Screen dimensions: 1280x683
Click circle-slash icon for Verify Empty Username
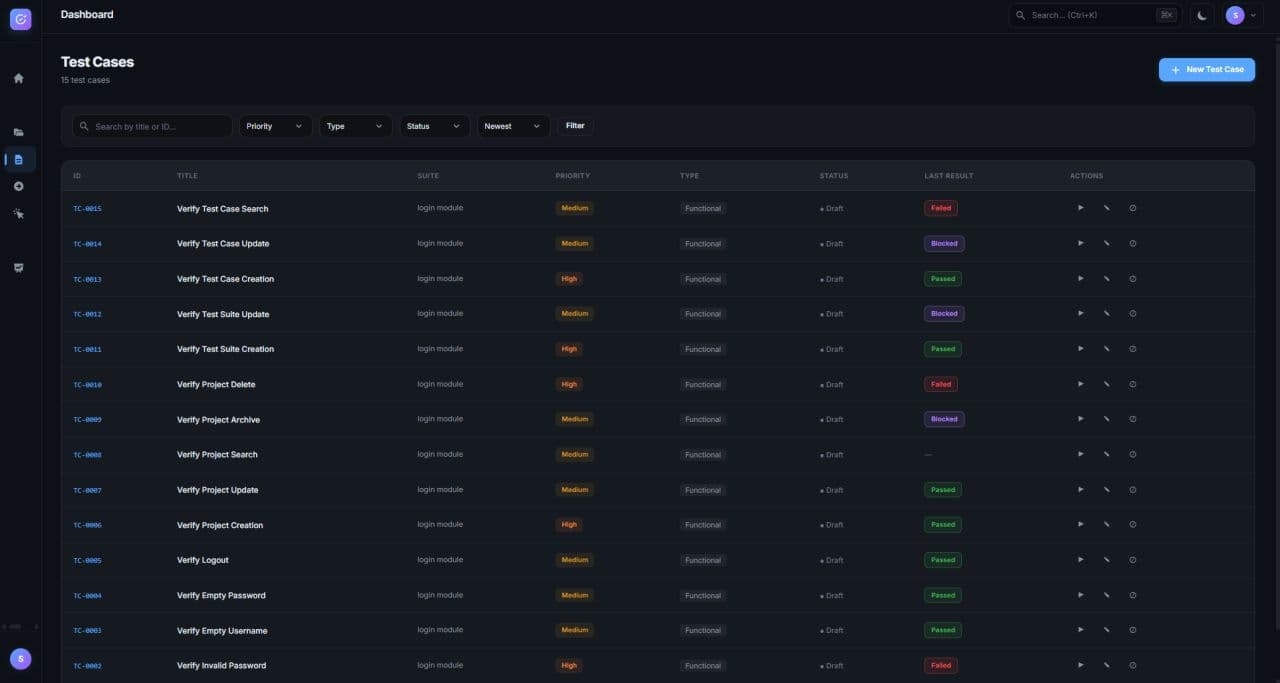[x=1133, y=630]
